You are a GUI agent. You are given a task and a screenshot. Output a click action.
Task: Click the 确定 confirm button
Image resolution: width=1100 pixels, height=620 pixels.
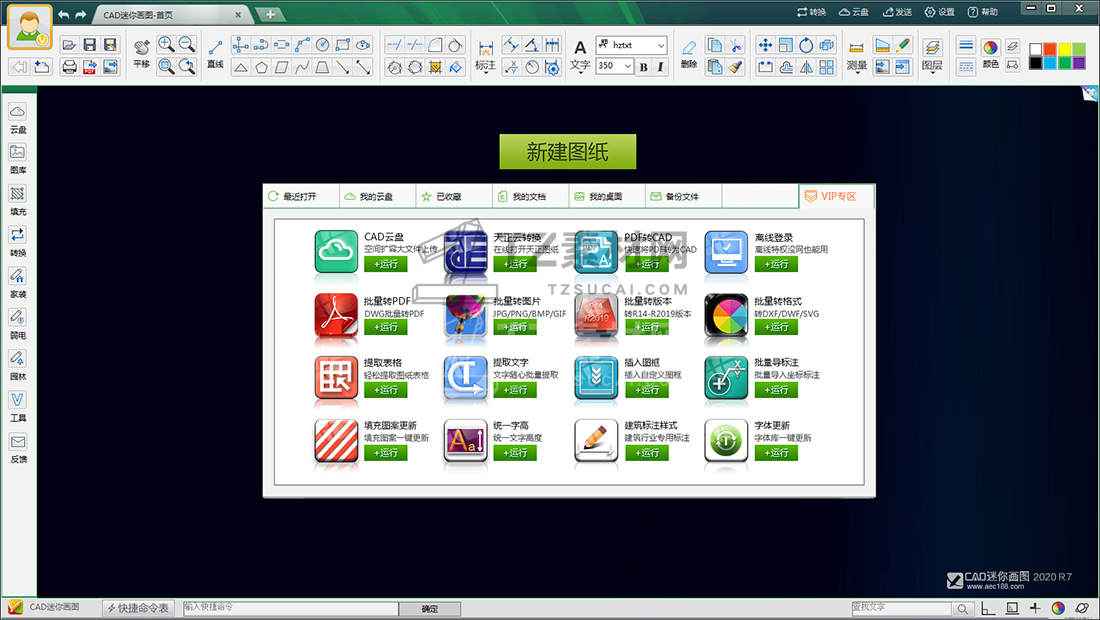(x=430, y=609)
